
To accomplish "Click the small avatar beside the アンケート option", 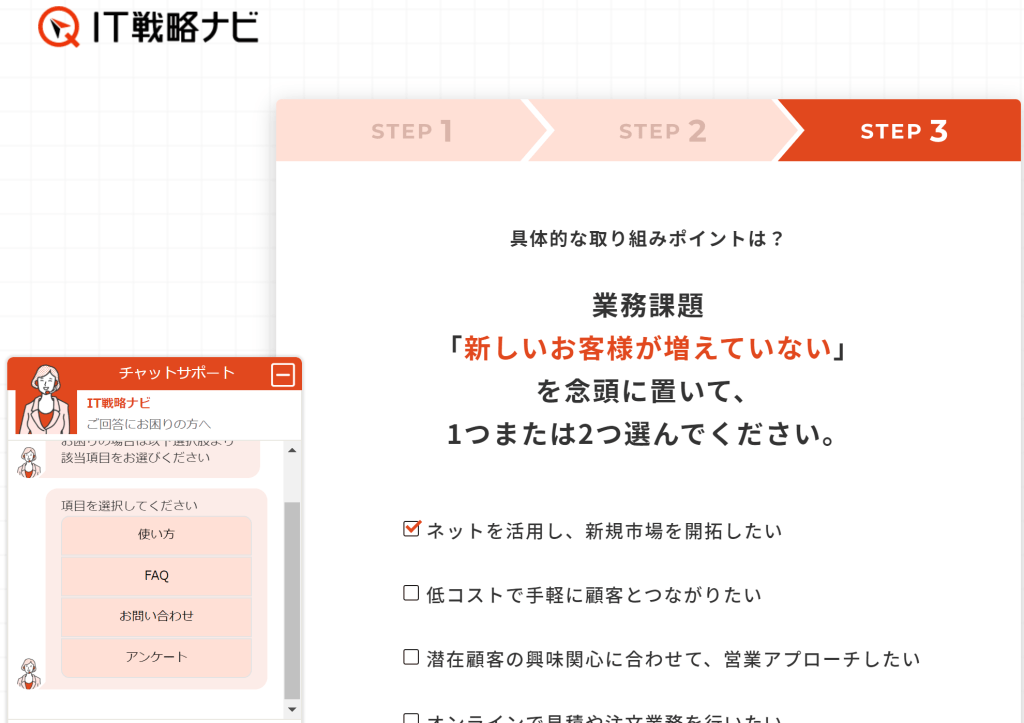I will pyautogui.click(x=29, y=673).
